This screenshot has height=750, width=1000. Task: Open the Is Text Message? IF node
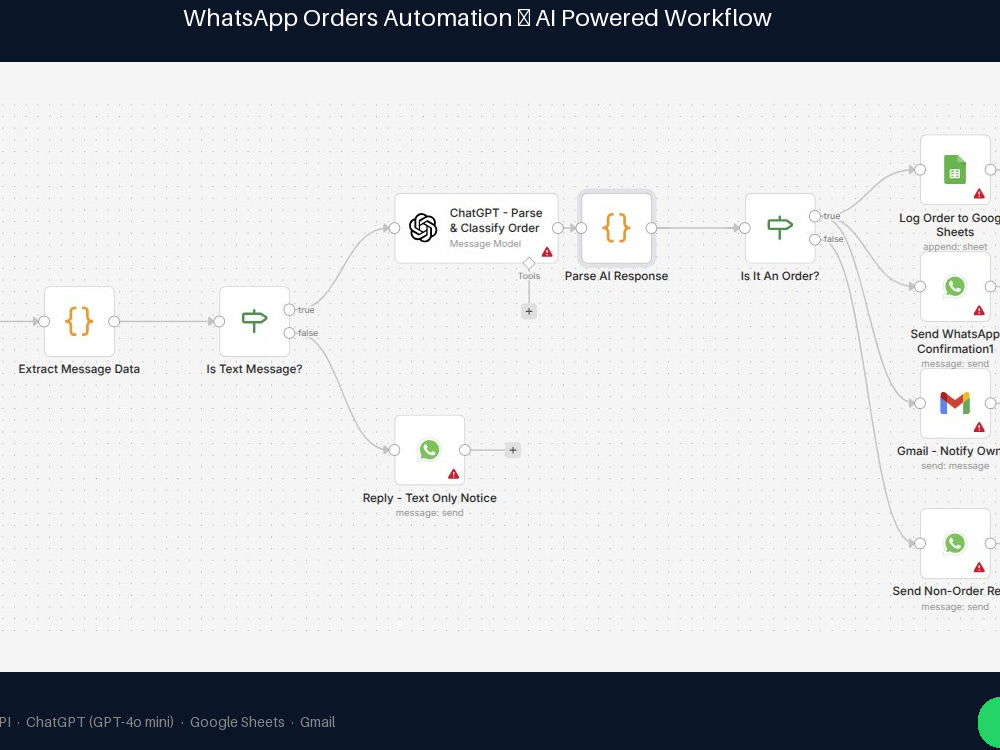pyautogui.click(x=254, y=321)
